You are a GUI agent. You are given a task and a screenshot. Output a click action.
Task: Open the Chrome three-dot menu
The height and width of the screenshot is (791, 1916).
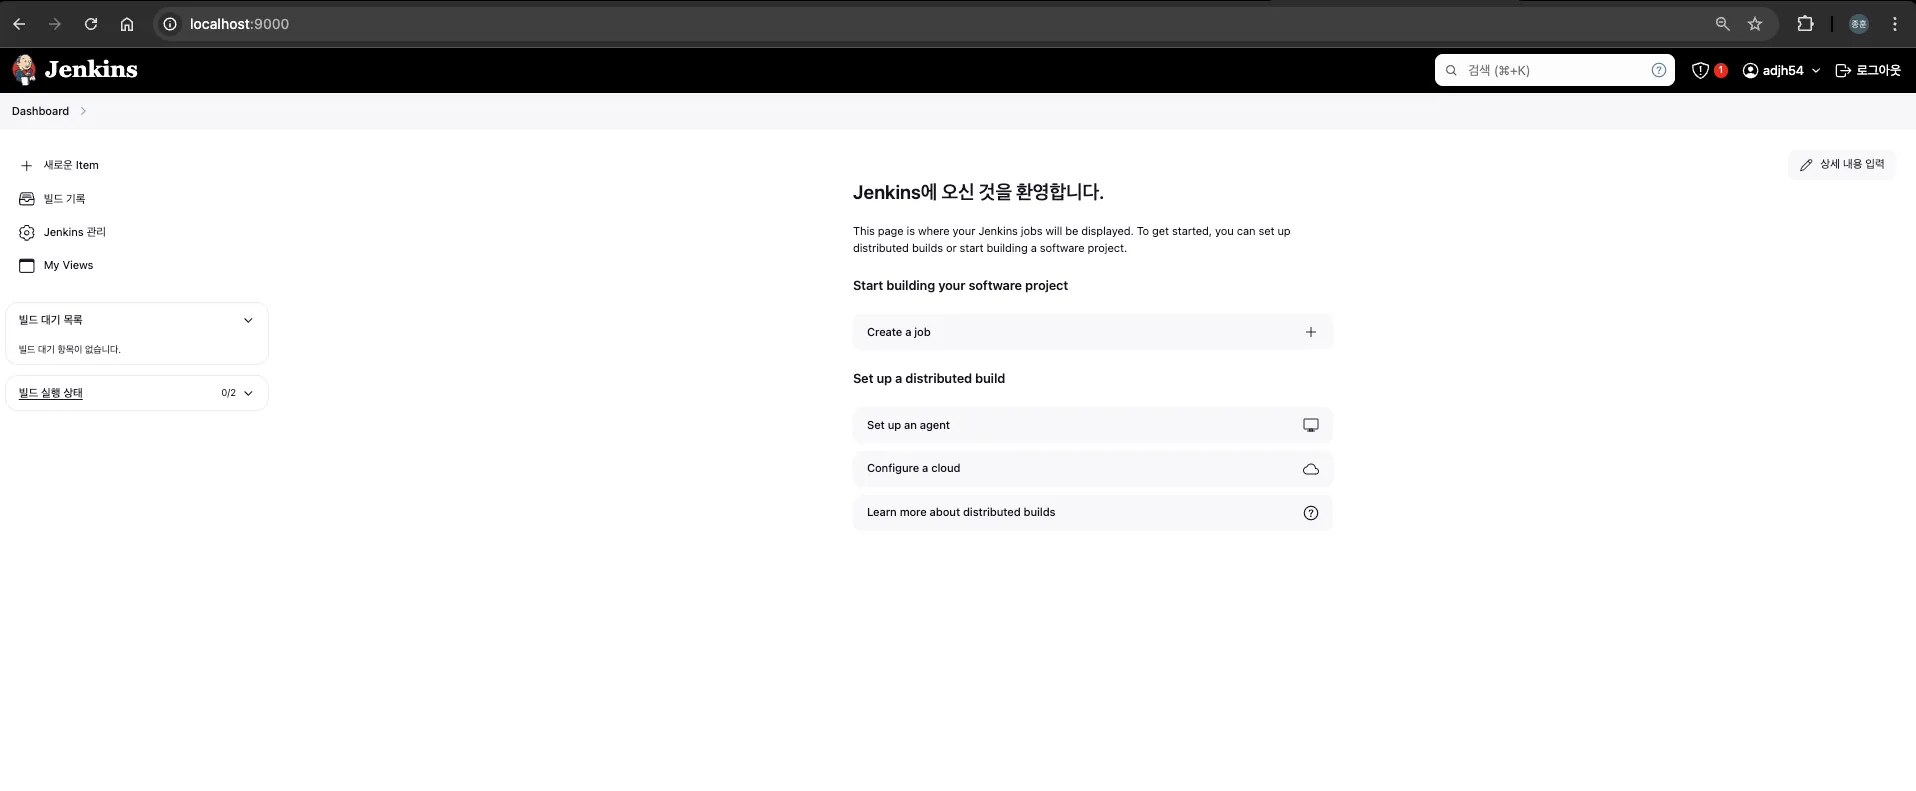1895,24
